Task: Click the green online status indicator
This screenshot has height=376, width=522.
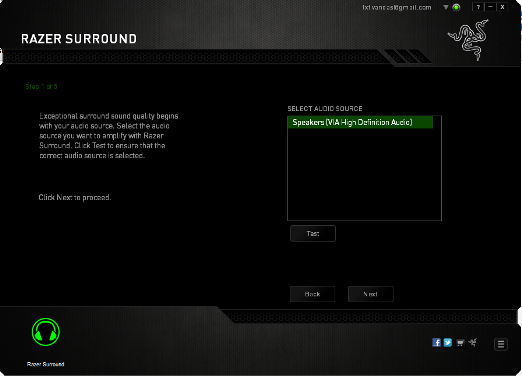Action: 456,7
